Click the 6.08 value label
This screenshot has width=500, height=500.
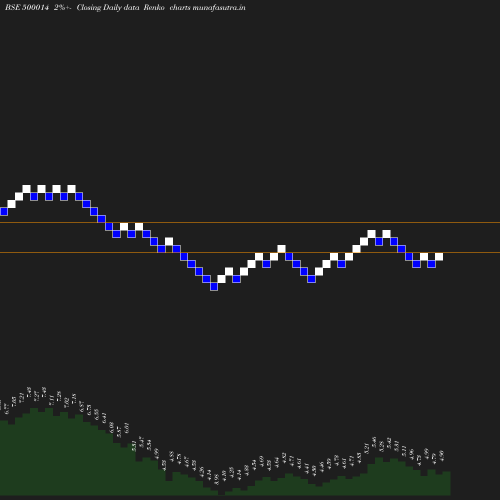tap(112, 428)
